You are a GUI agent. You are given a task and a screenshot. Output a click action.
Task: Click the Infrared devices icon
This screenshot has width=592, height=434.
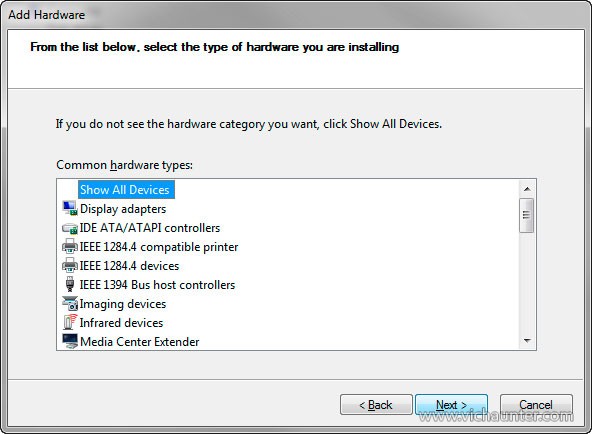click(x=70, y=322)
